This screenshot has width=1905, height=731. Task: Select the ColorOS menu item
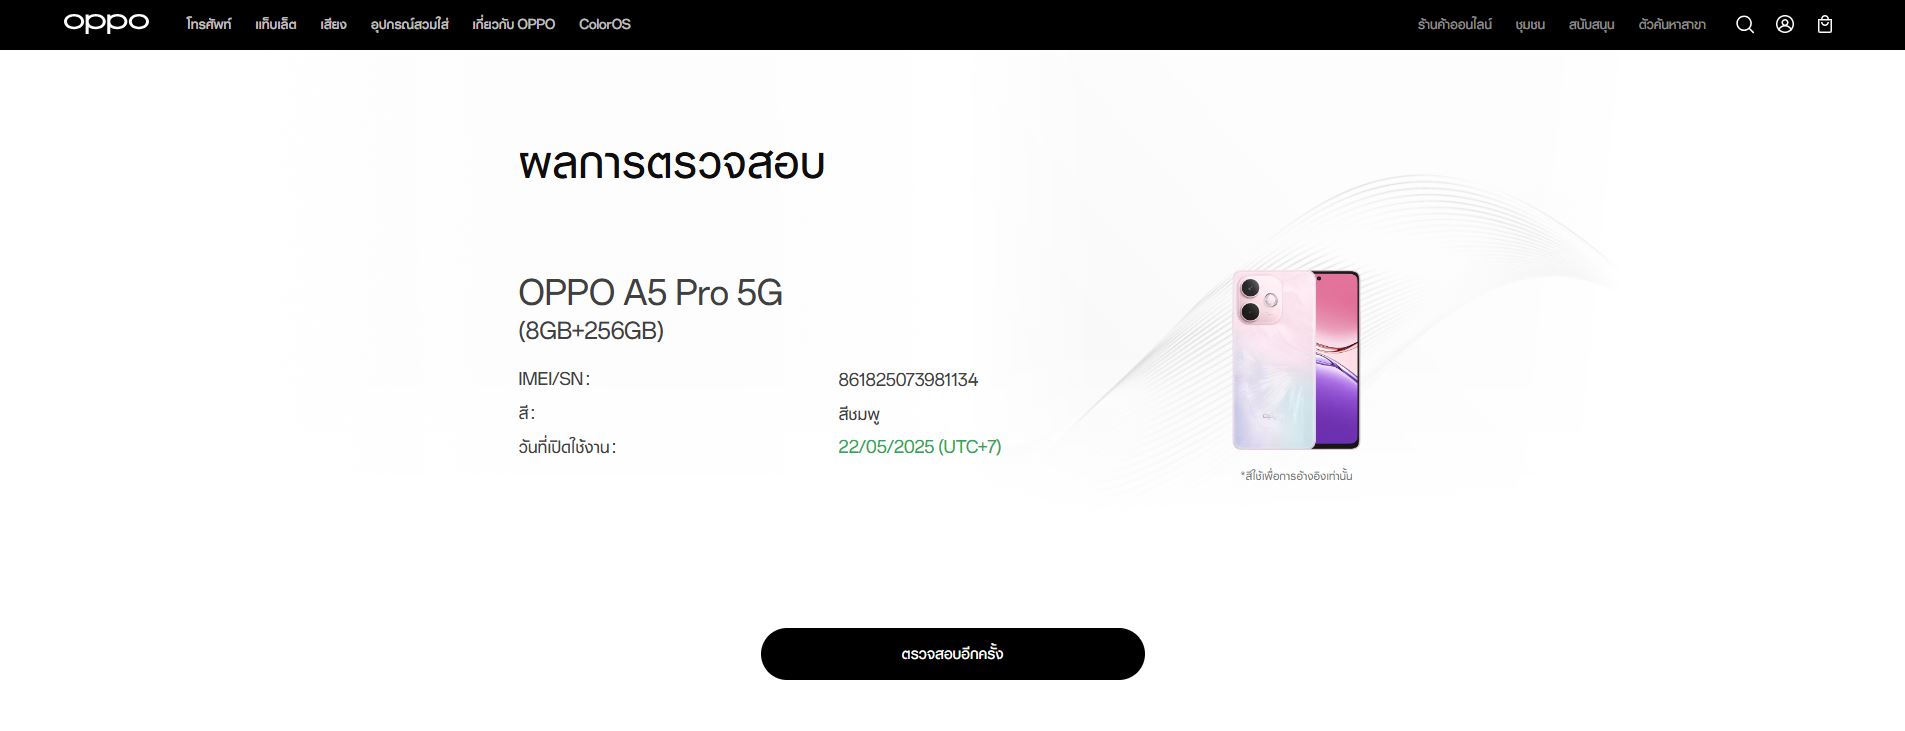tap(604, 24)
